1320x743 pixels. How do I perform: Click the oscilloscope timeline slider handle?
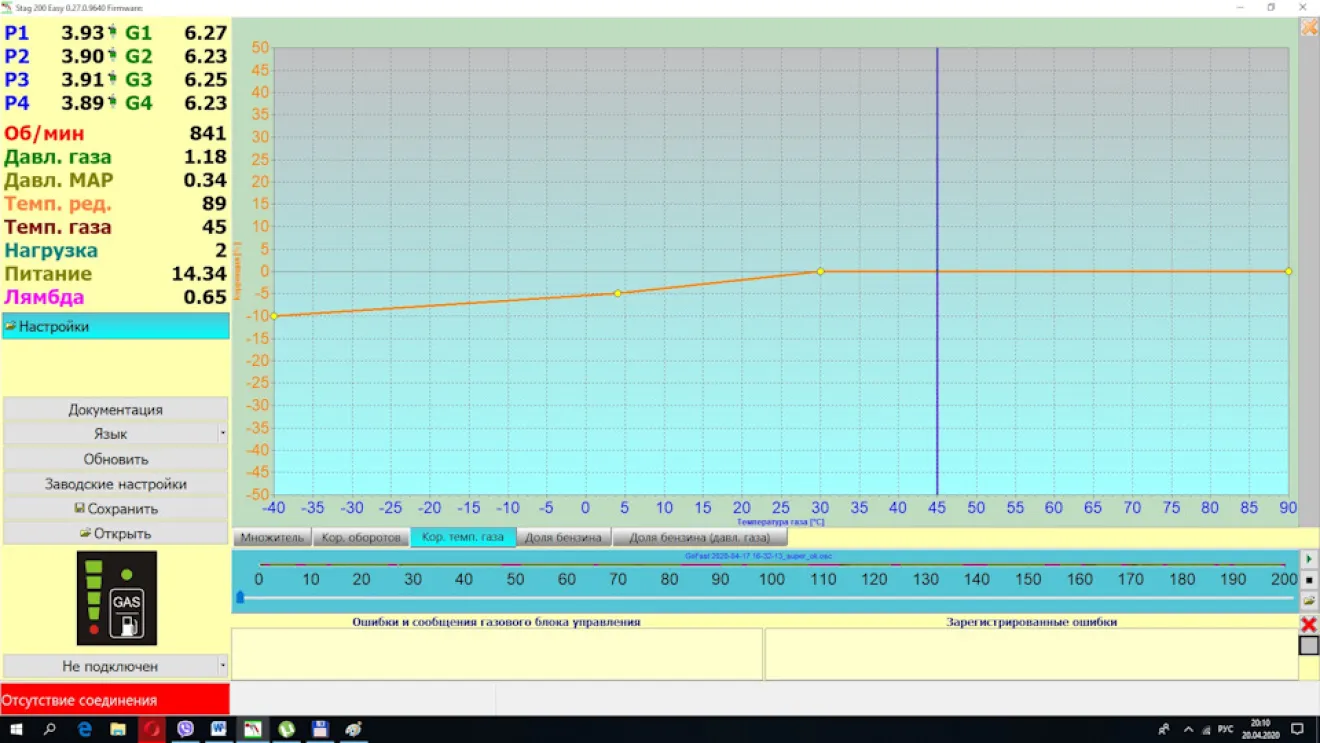pos(240,597)
